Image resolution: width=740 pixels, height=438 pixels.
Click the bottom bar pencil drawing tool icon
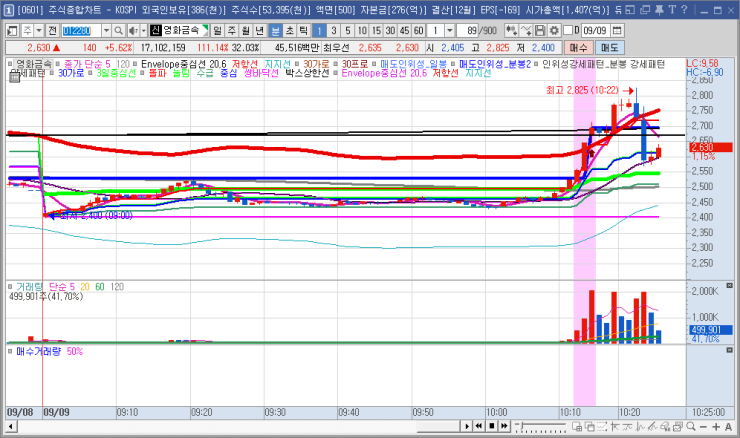coord(653,427)
